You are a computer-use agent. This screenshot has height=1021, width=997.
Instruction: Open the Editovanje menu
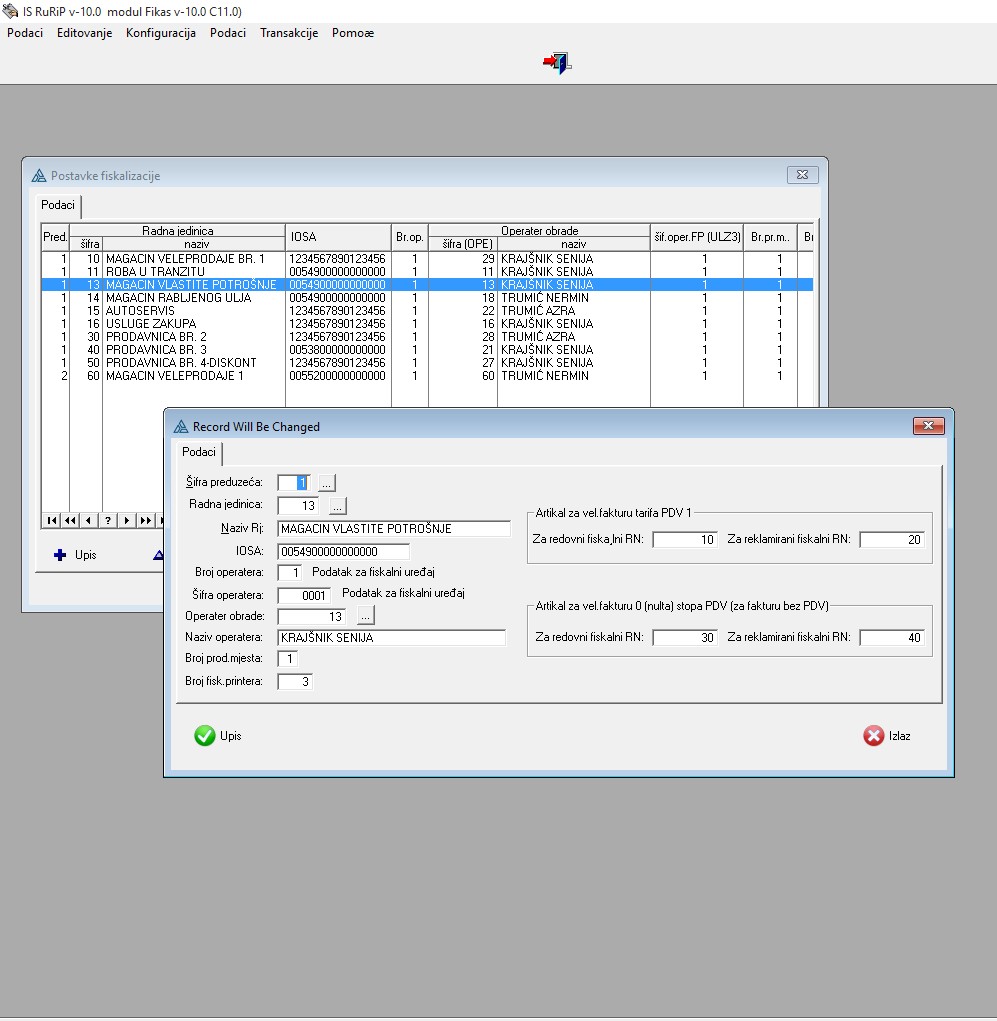pyautogui.click(x=84, y=33)
